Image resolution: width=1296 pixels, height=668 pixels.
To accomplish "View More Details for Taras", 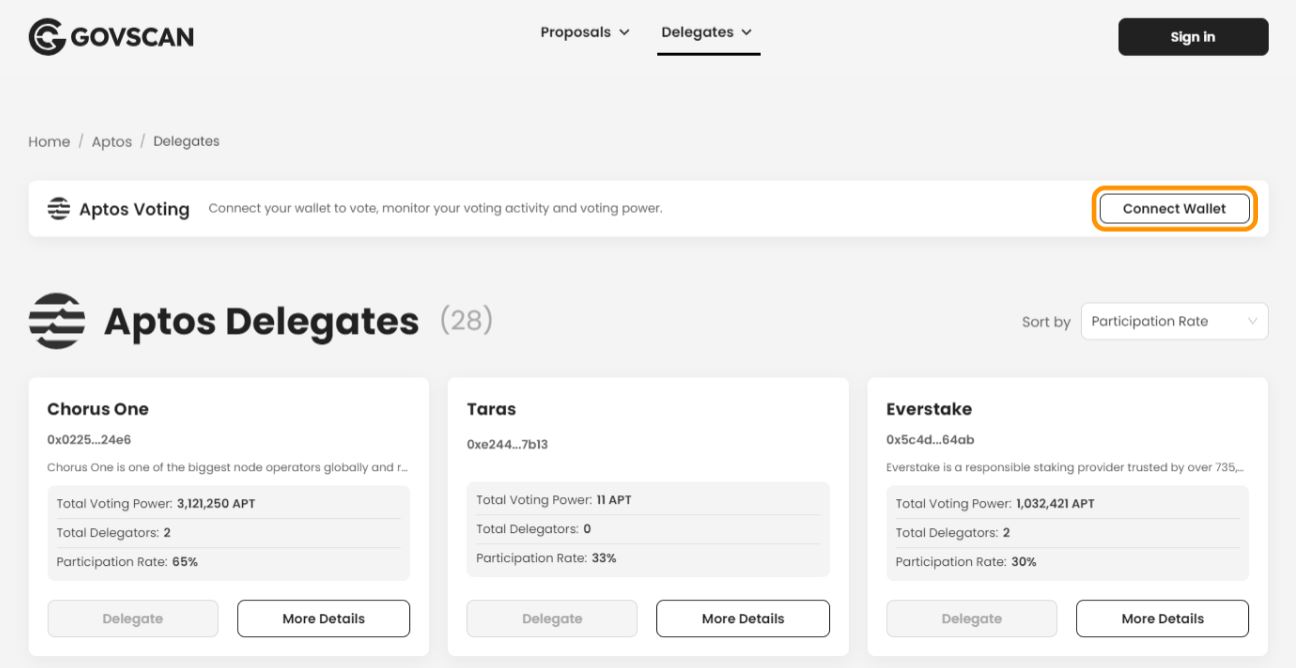I will click(x=742, y=618).
